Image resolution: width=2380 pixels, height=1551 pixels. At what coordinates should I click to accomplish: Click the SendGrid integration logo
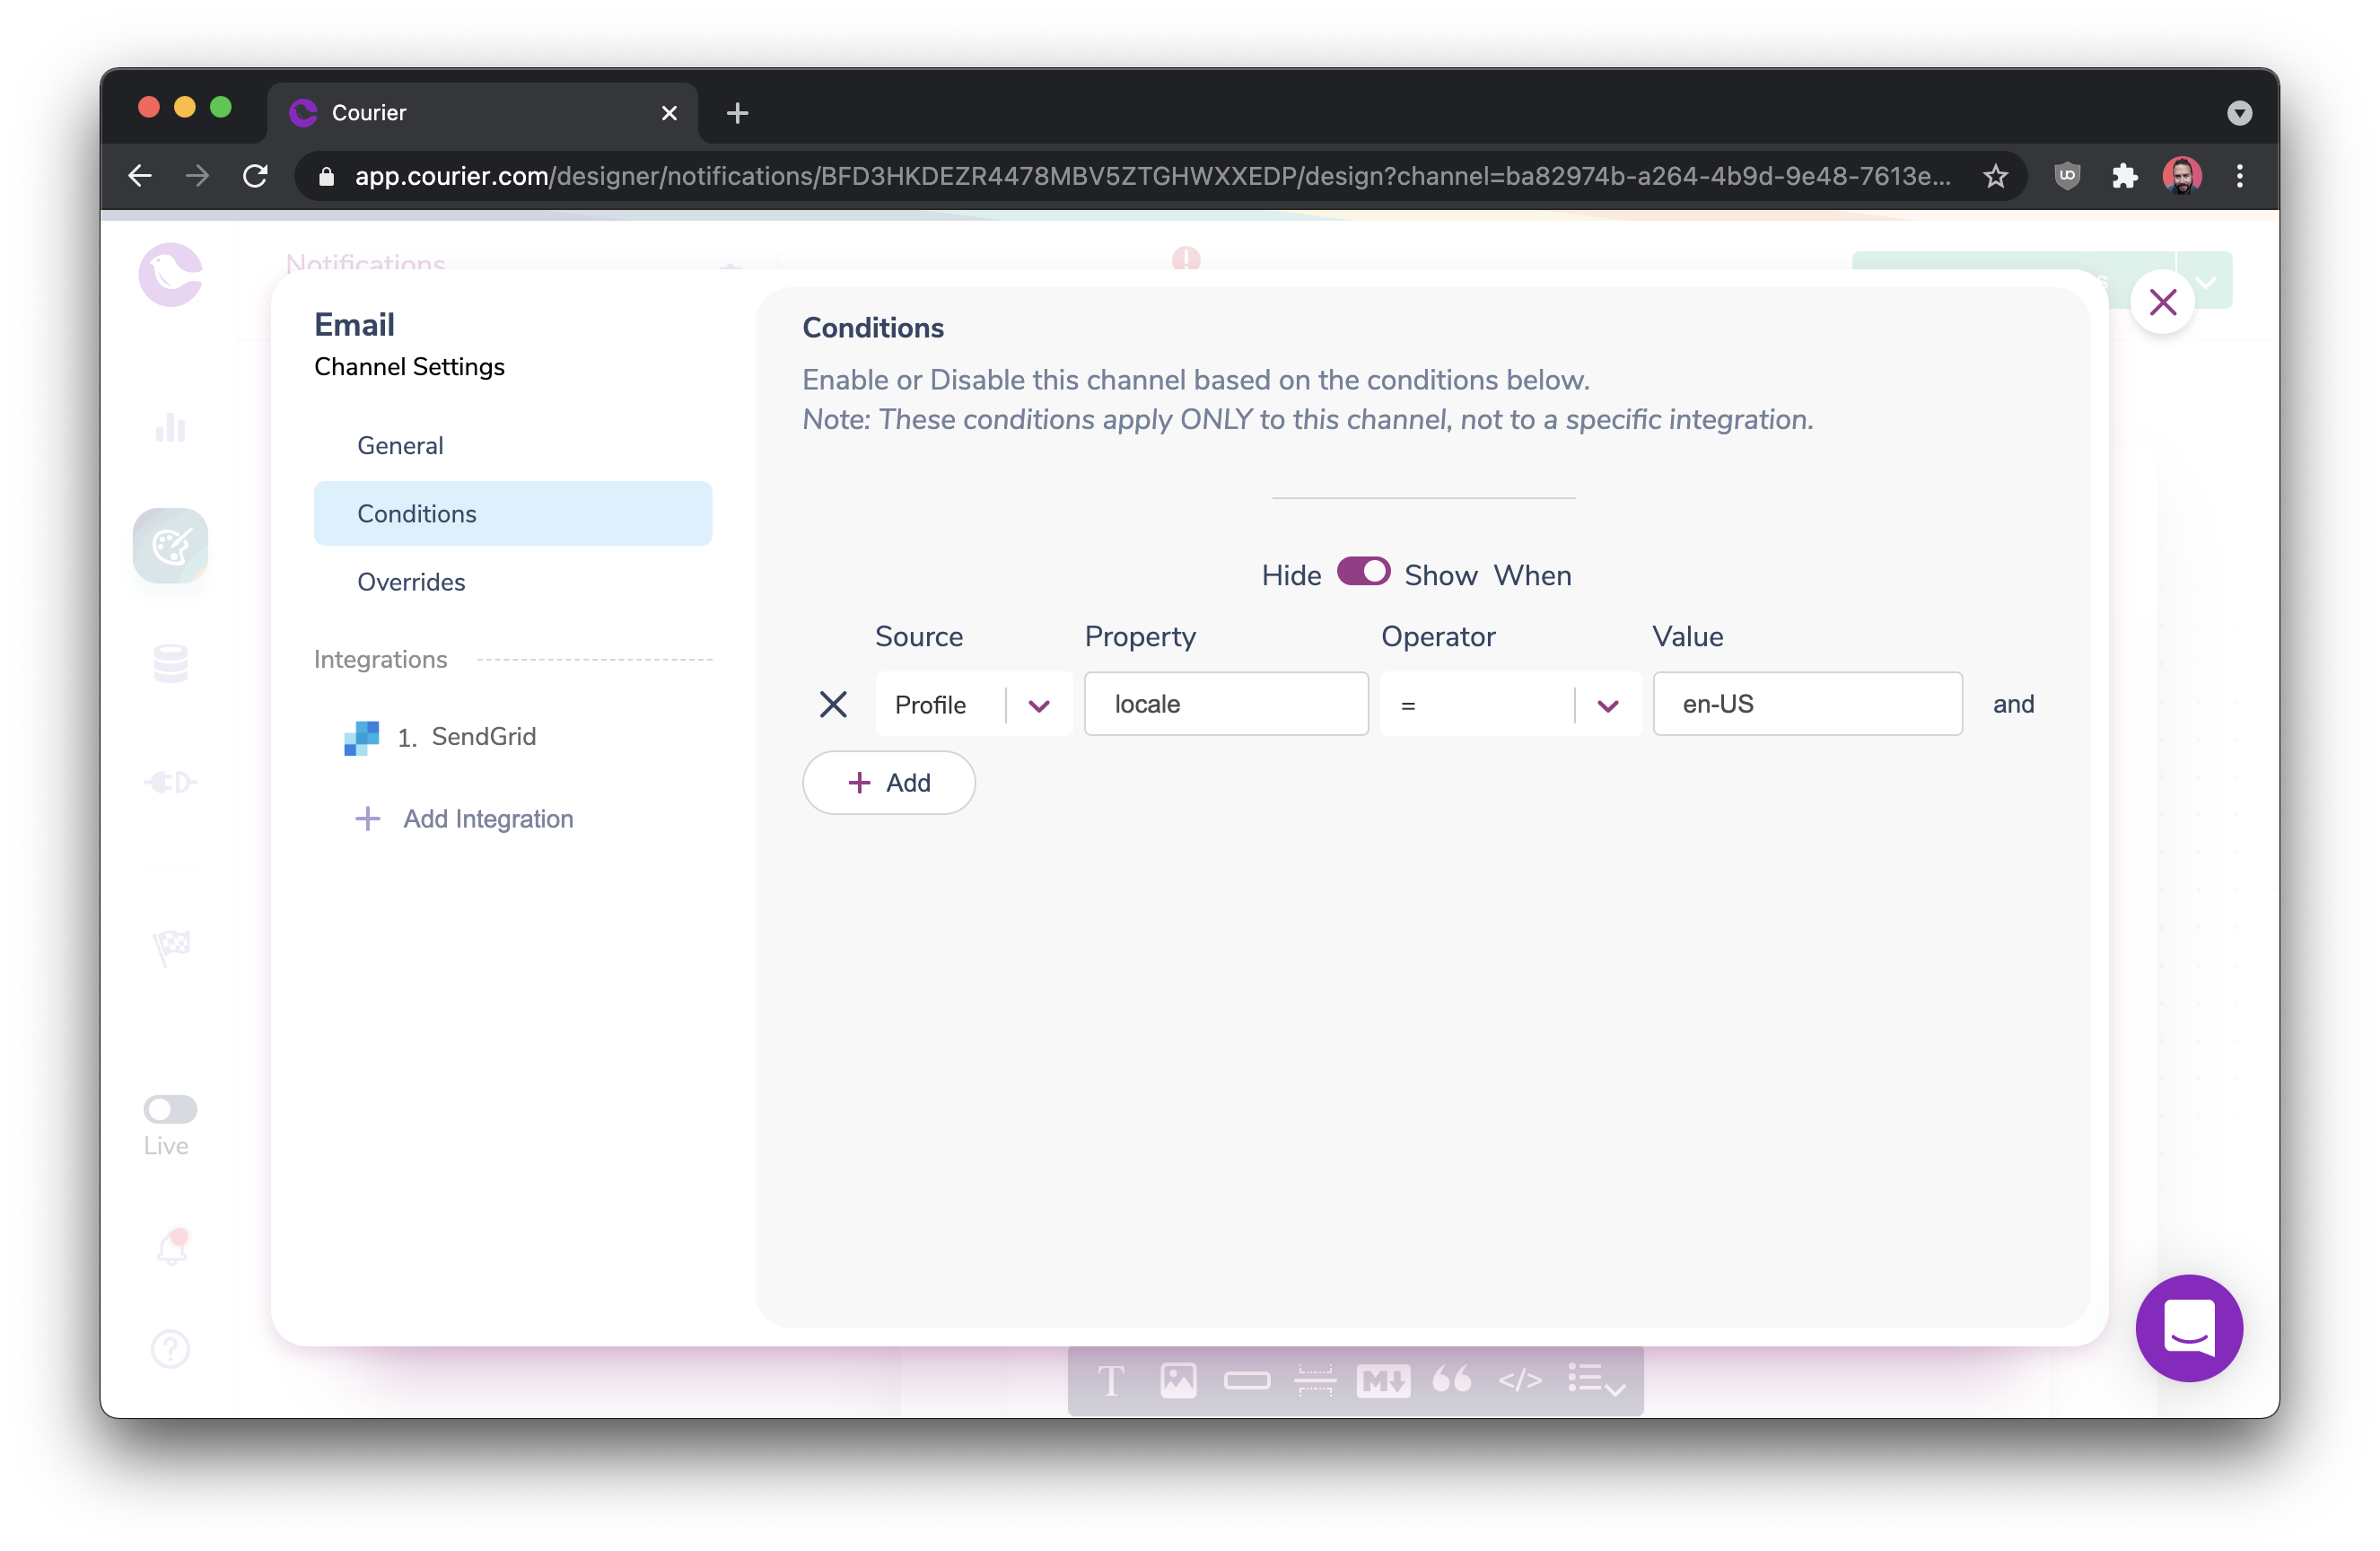tap(361, 738)
